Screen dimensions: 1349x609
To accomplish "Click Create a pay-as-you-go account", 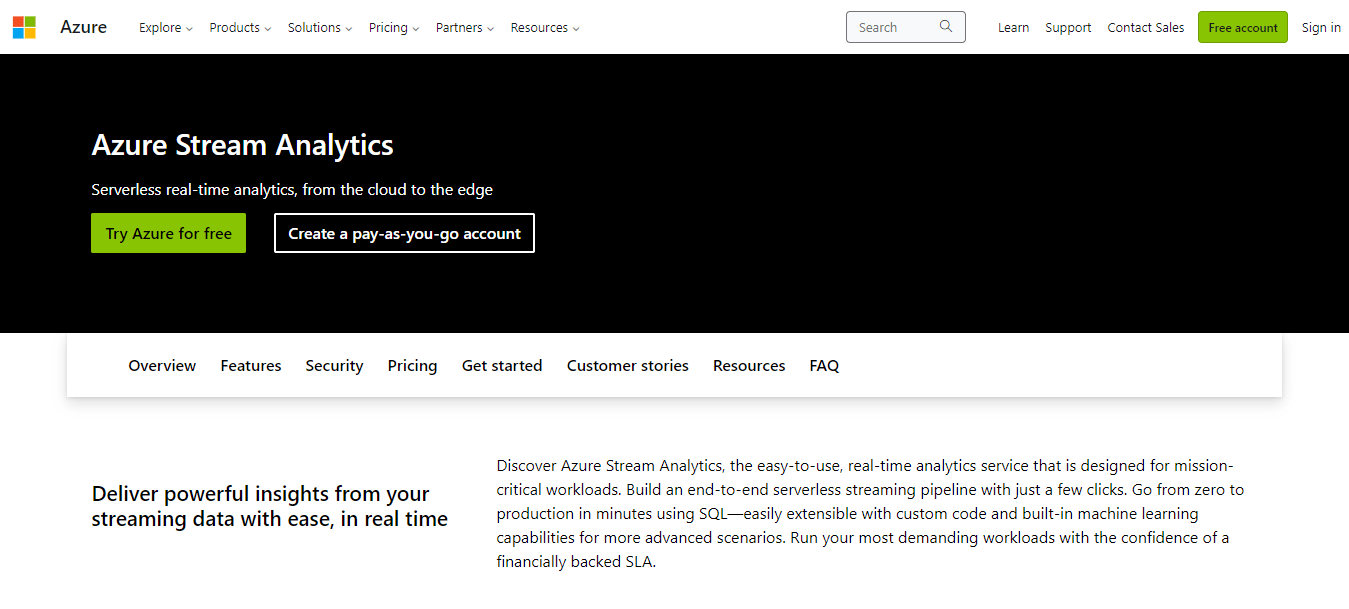I will pos(404,232).
